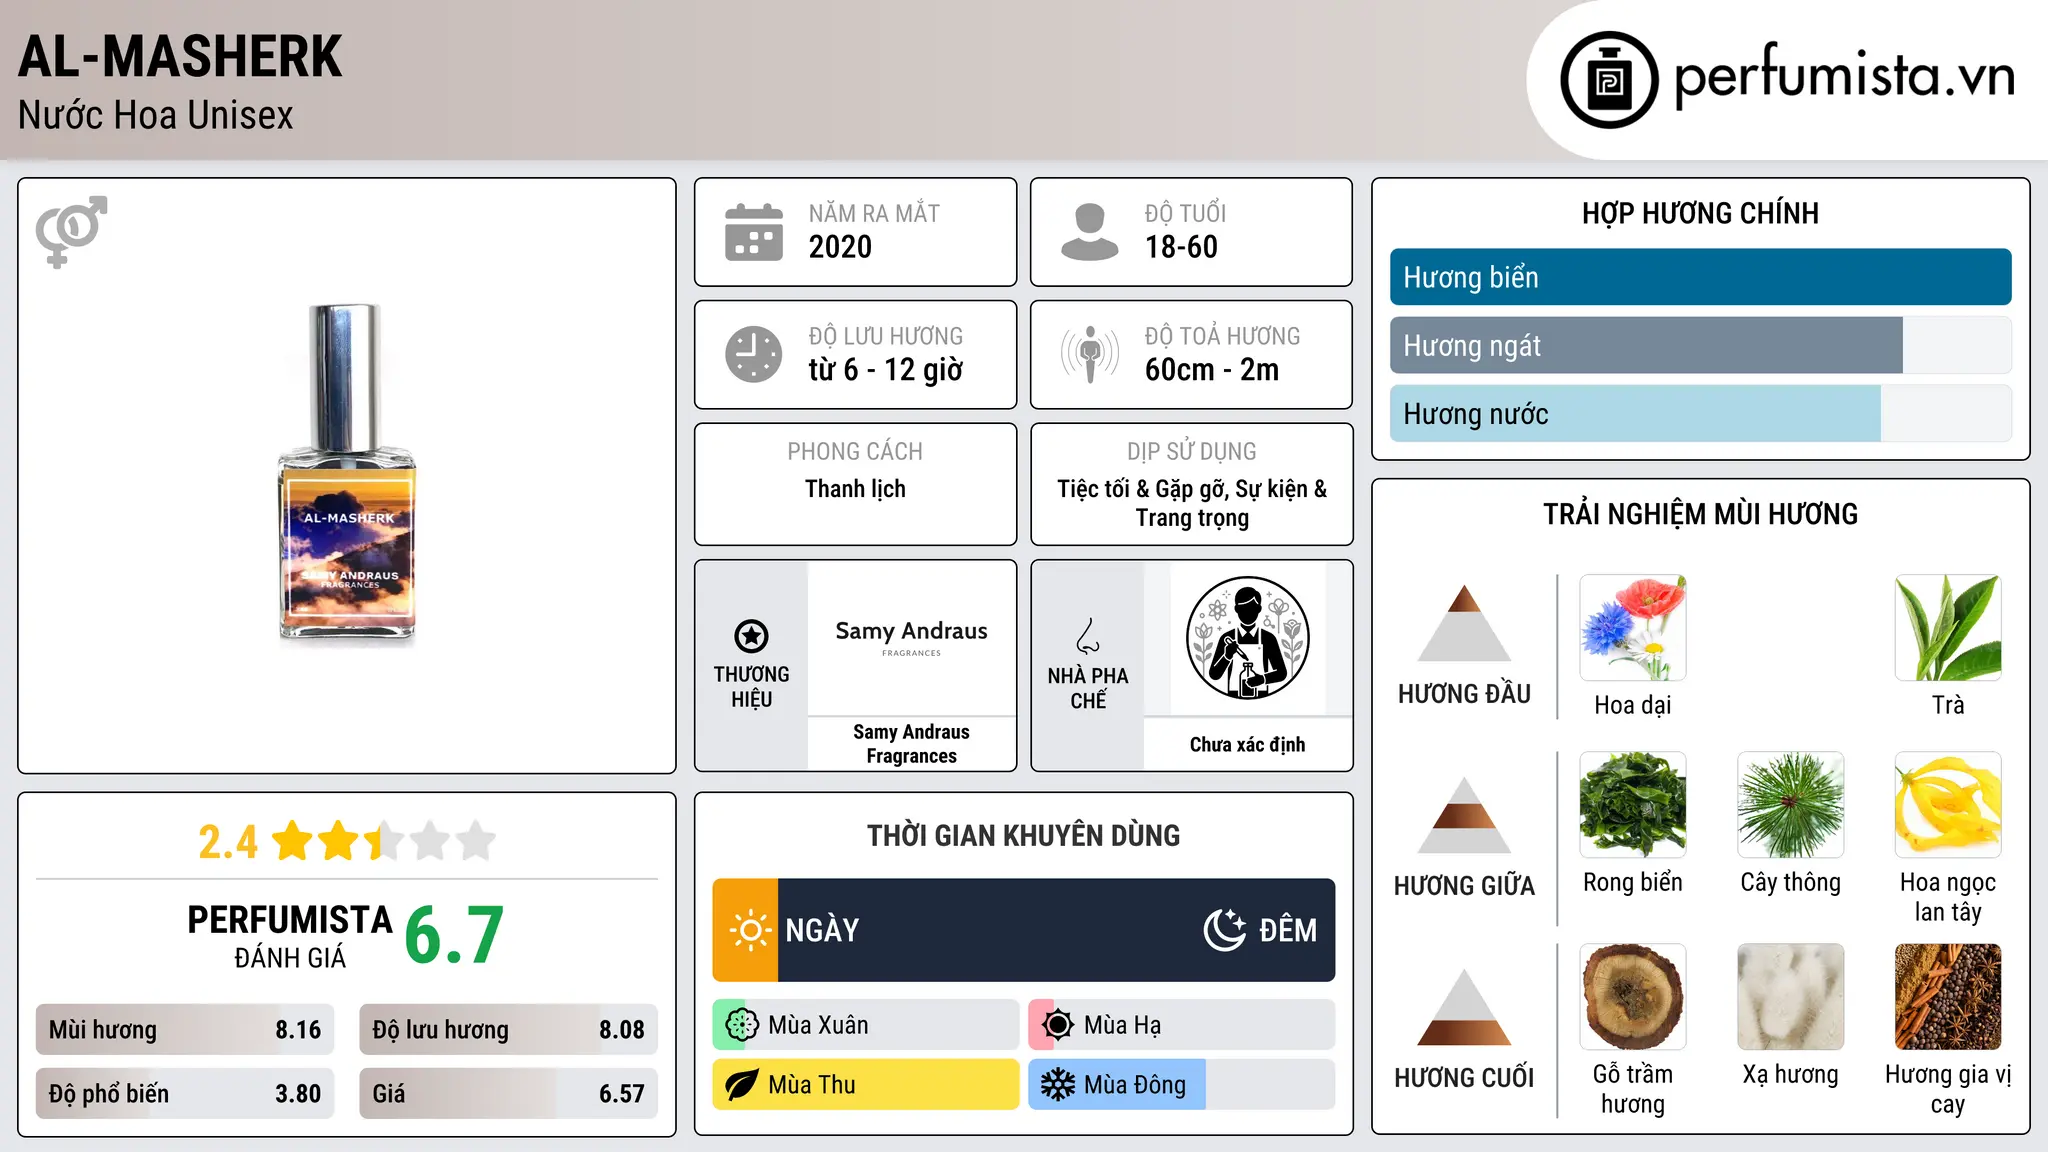The height and width of the screenshot is (1152, 2048).
Task: Click the Samy Andraus Fragrances brand name
Action: coord(911,744)
